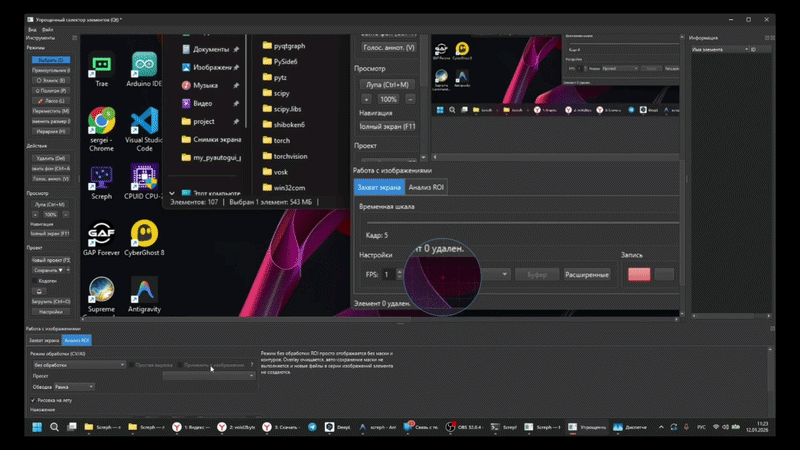
Task: Open the 'Файл' menu
Action: (x=48, y=30)
